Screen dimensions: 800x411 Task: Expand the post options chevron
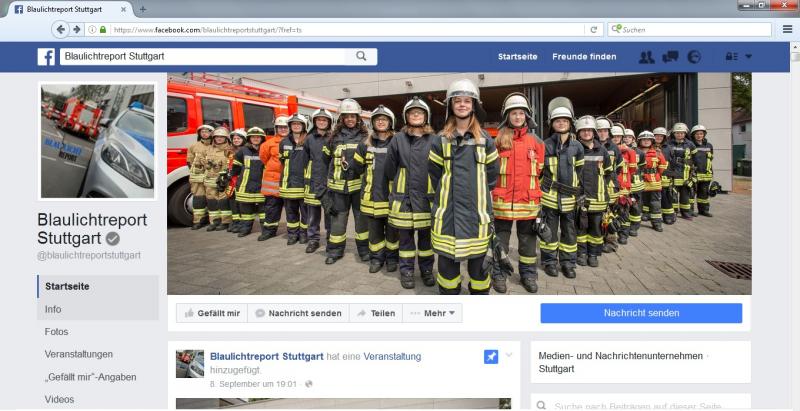(x=509, y=355)
